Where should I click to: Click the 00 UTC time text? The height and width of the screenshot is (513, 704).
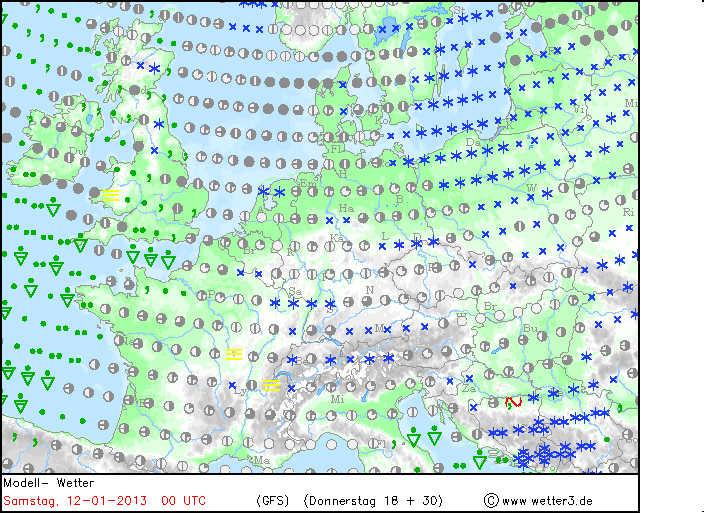point(184,500)
